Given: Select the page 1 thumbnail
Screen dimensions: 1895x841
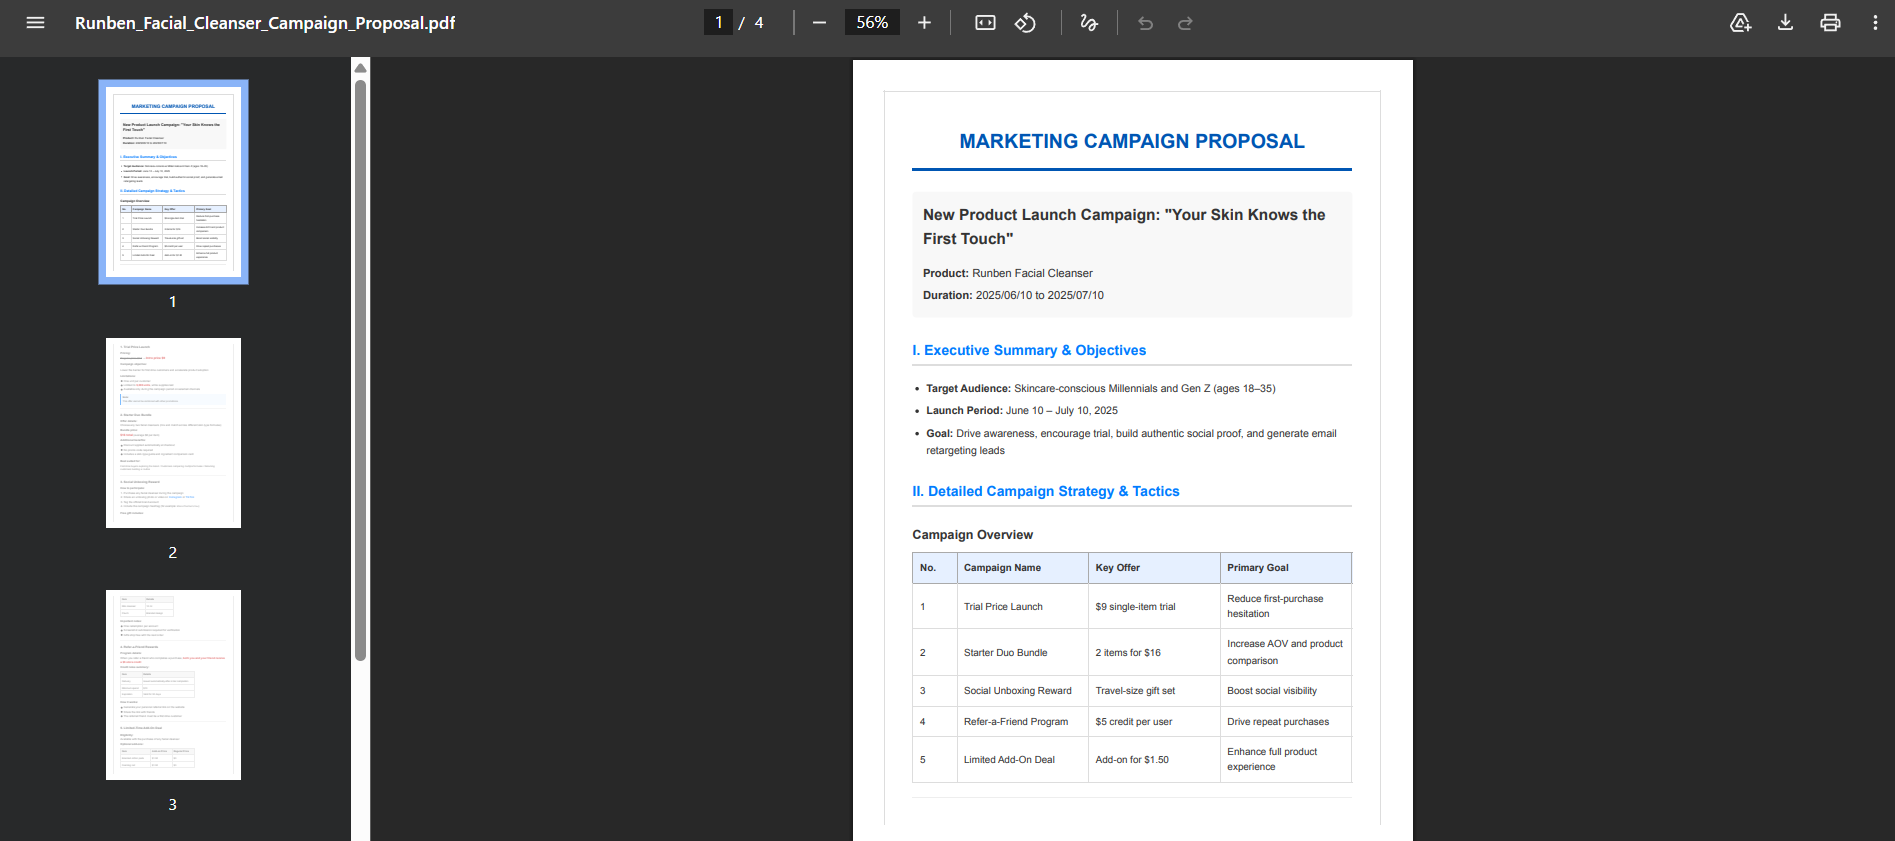Looking at the screenshot, I should tap(173, 182).
